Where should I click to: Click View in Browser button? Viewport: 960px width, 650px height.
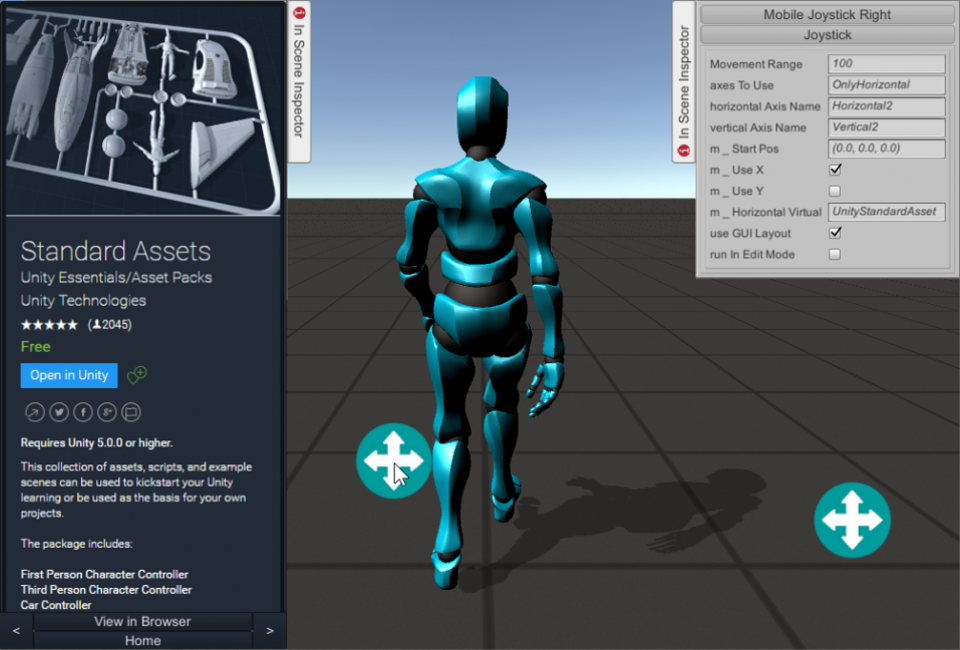(x=143, y=621)
